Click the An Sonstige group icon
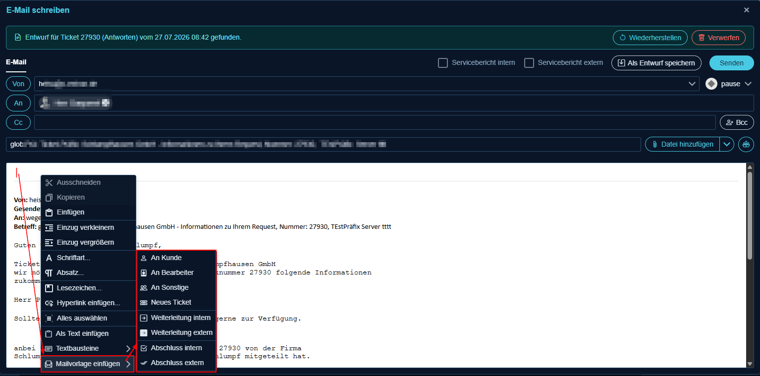The width and height of the screenshot is (760, 376). pos(143,288)
